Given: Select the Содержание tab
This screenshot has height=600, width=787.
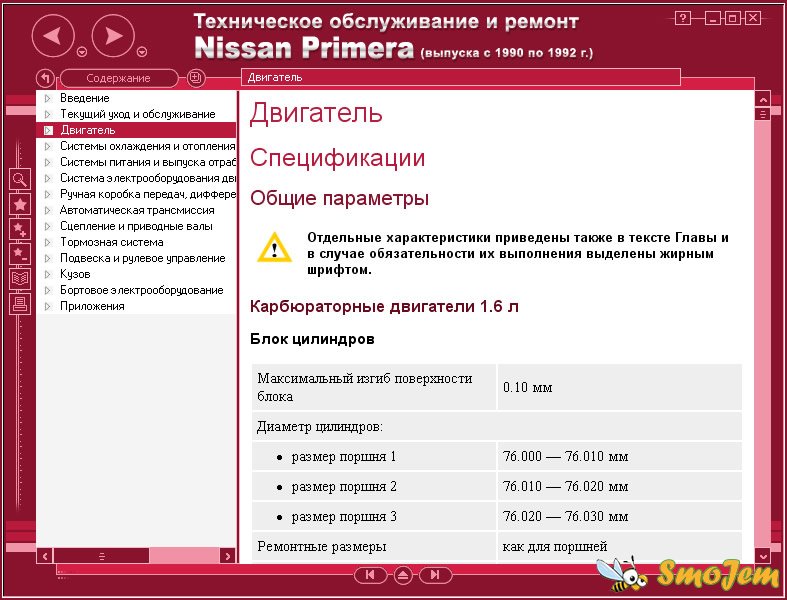Looking at the screenshot, I should 118,78.
